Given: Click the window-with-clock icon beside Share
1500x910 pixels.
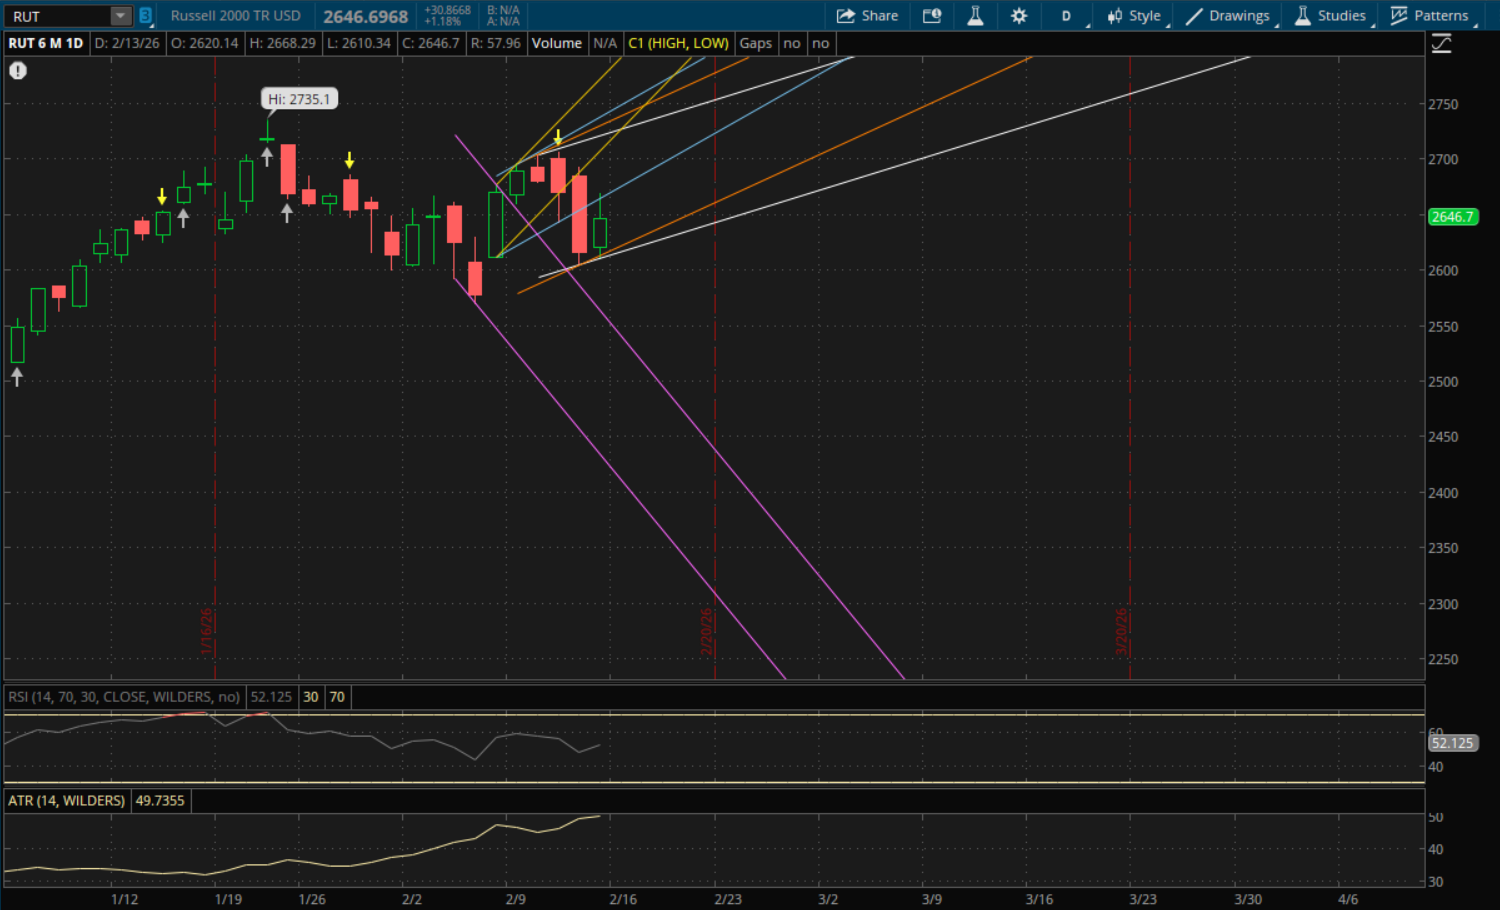Looking at the screenshot, I should (x=932, y=16).
